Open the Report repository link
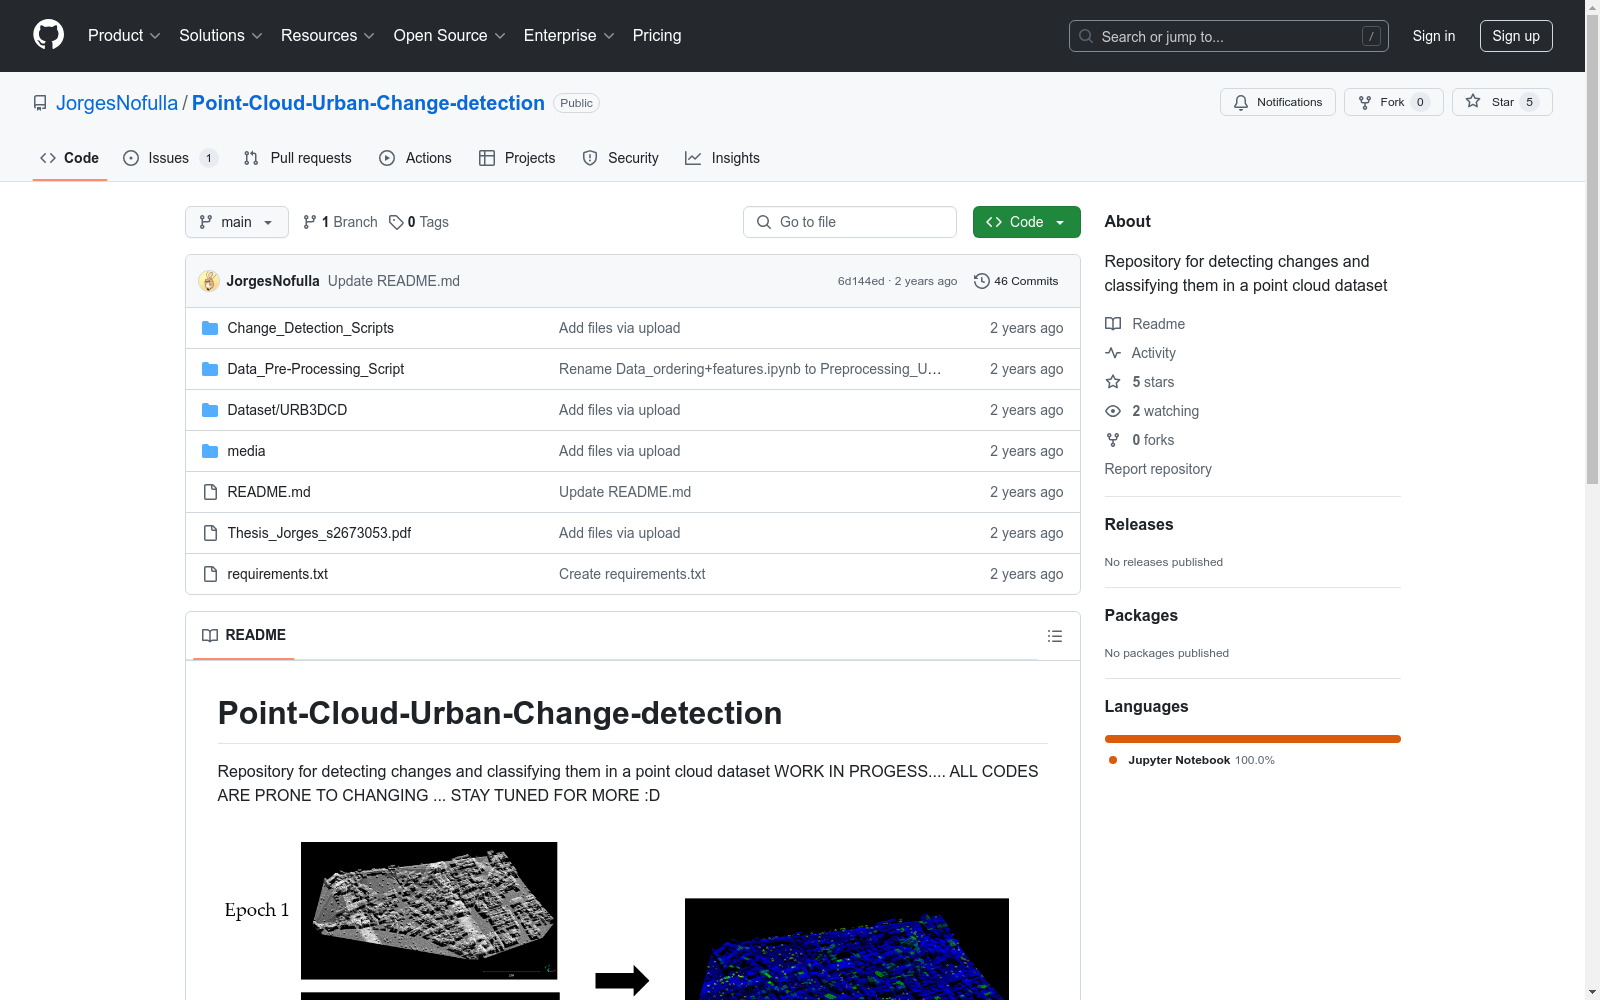 (1158, 469)
